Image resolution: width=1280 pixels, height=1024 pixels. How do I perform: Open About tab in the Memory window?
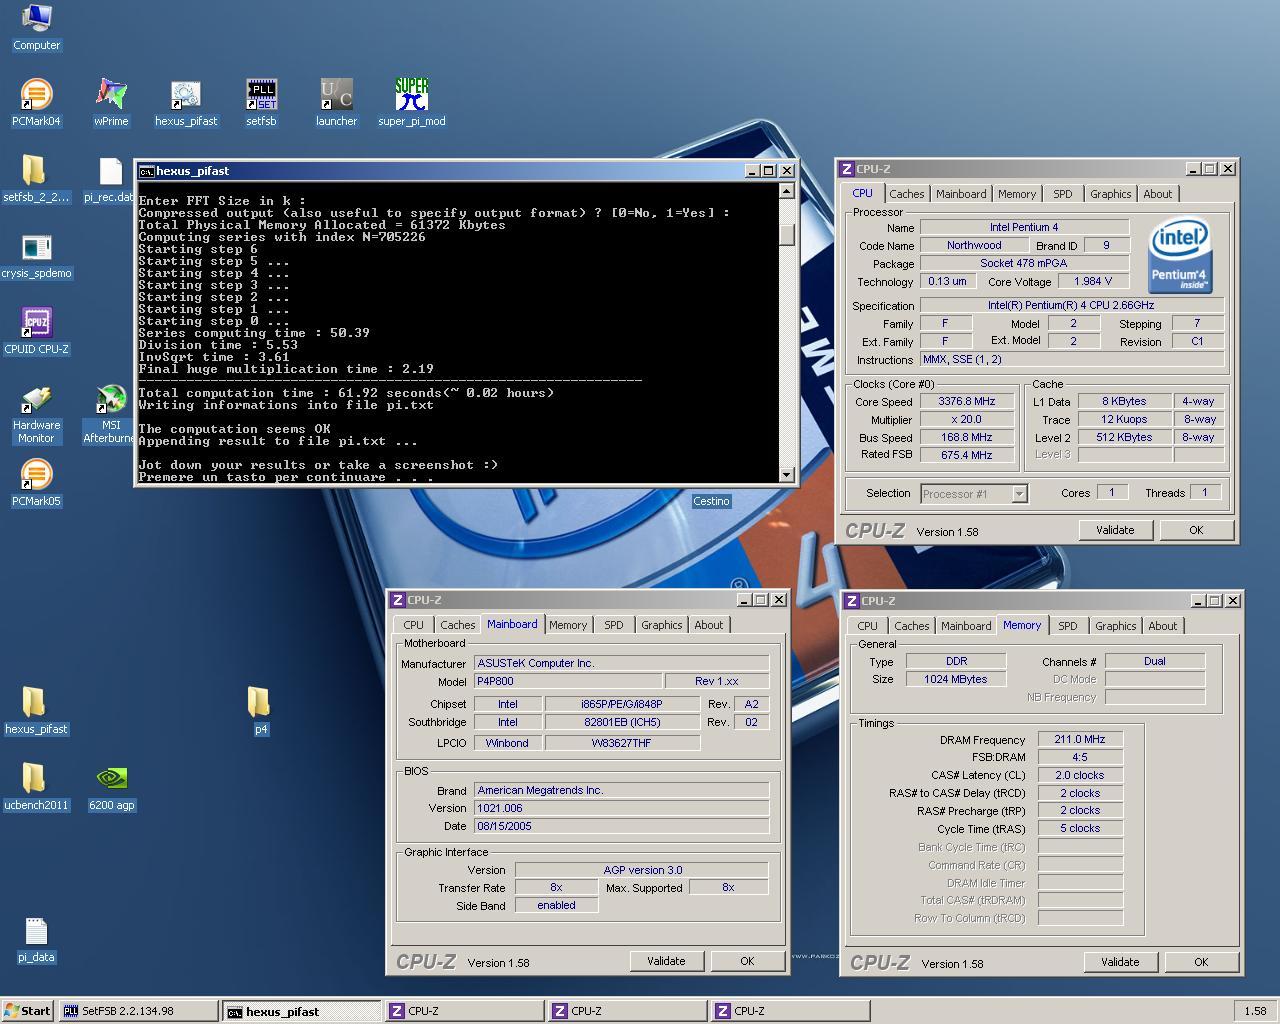pos(1162,626)
